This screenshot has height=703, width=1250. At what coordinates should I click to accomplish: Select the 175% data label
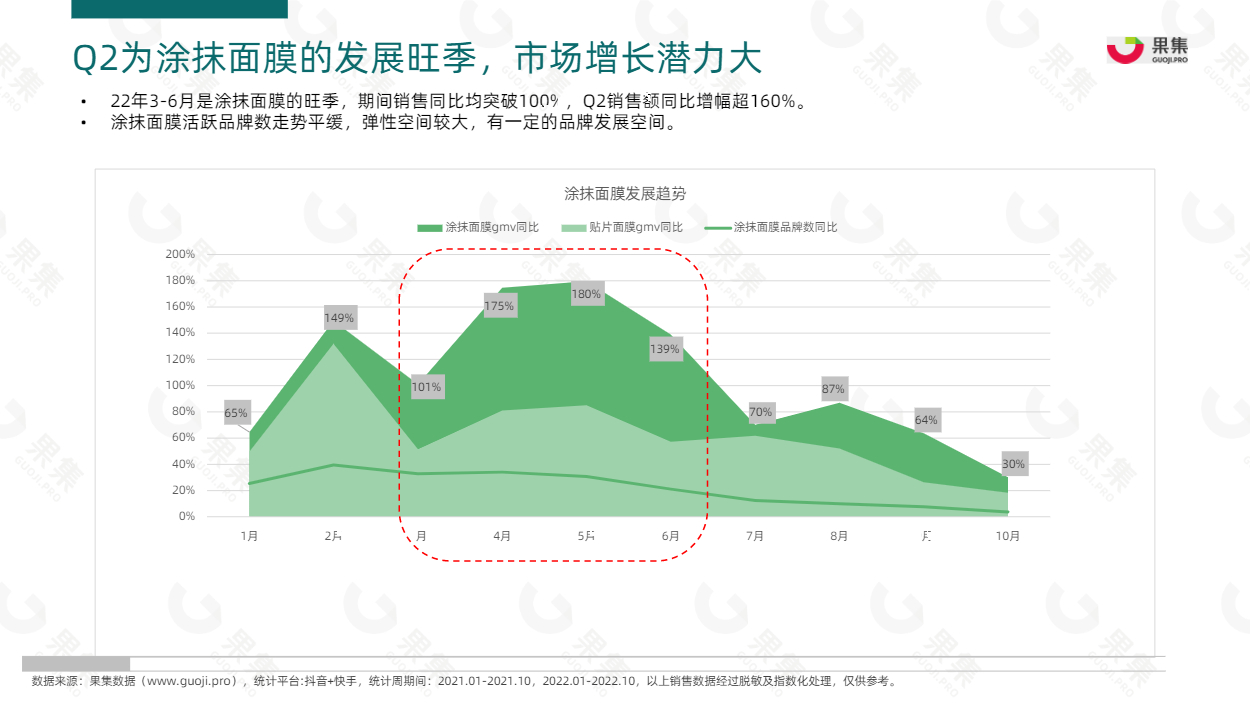[499, 306]
